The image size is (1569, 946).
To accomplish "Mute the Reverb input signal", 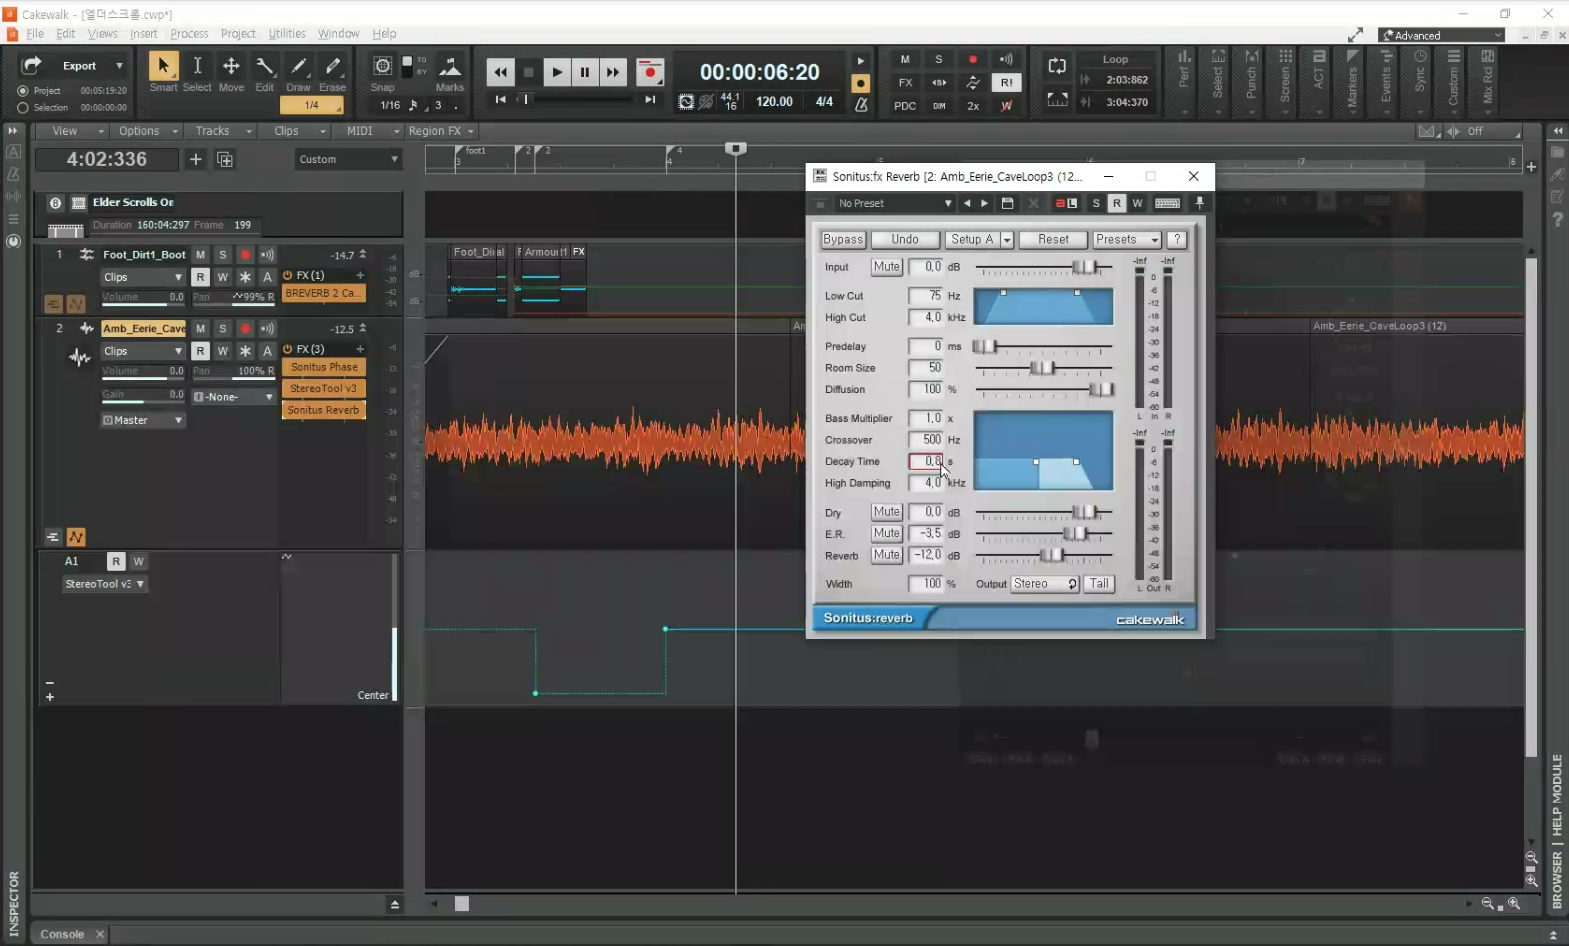I will [886, 267].
